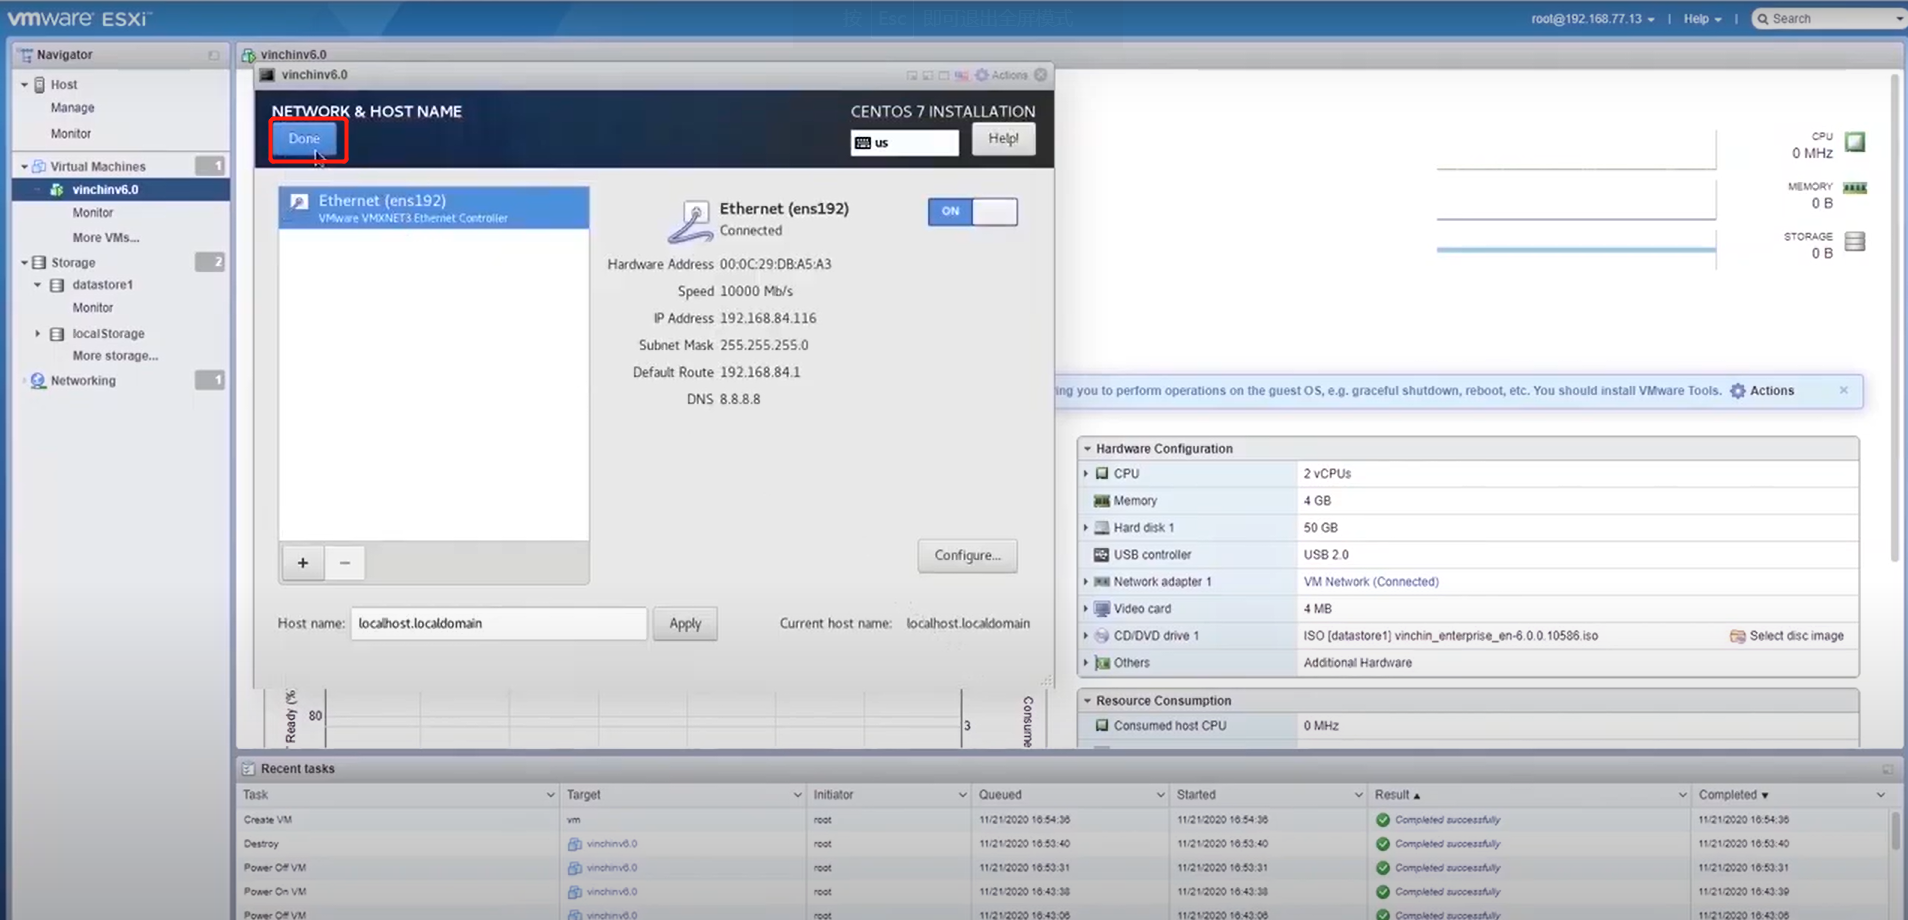This screenshot has width=1908, height=920.
Task: Click the Recent tasks panel icon
Action: tap(249, 769)
